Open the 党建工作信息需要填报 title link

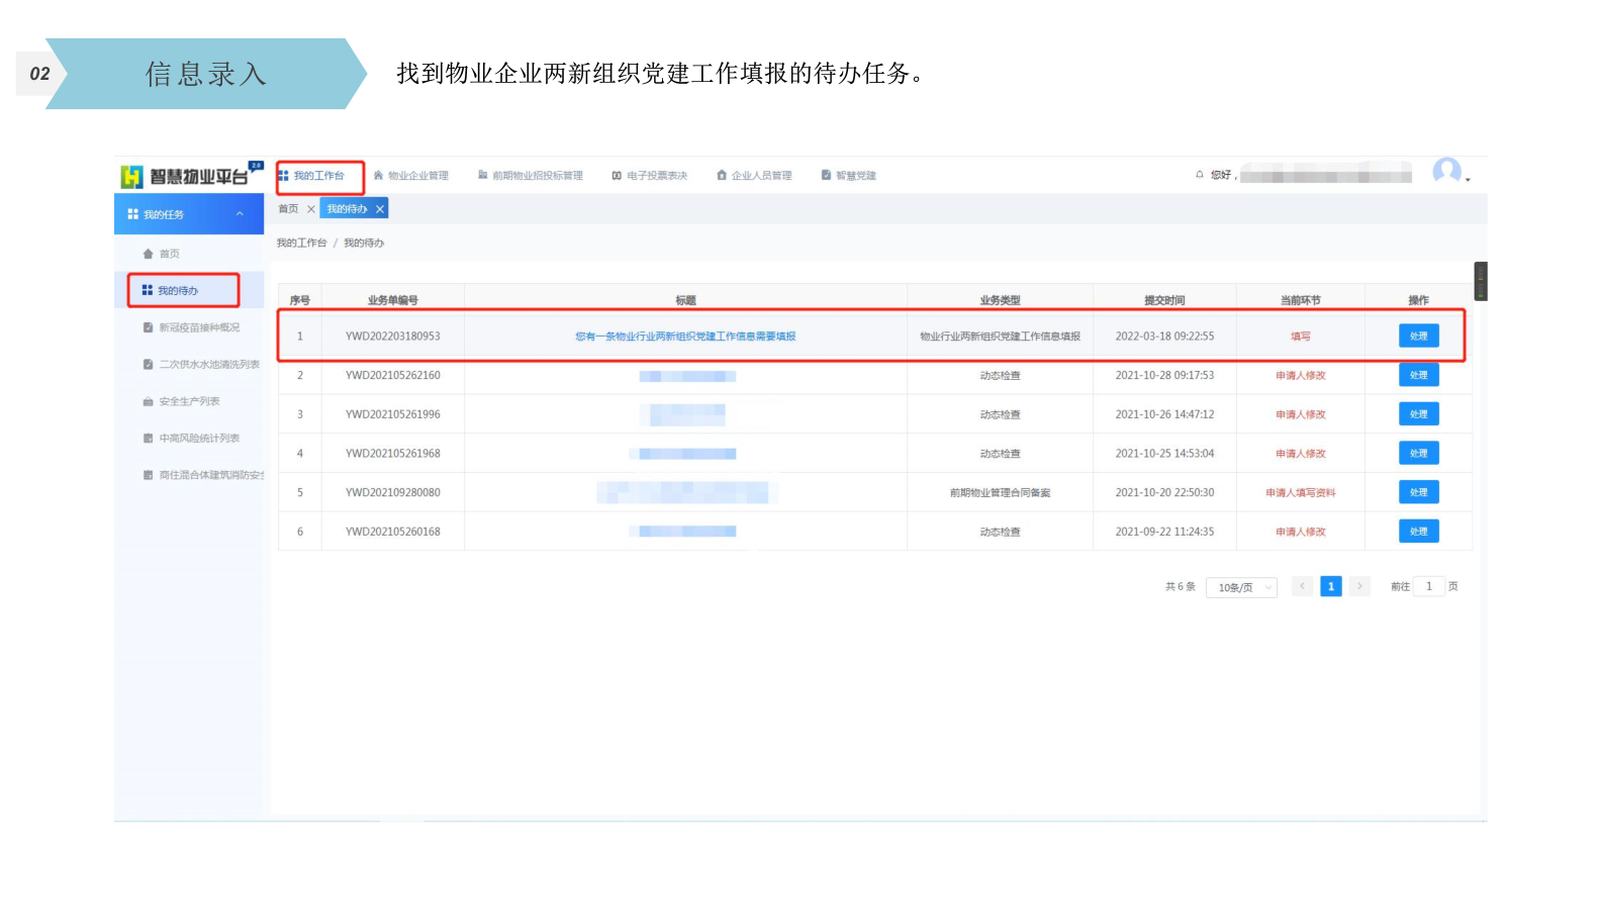tap(685, 336)
